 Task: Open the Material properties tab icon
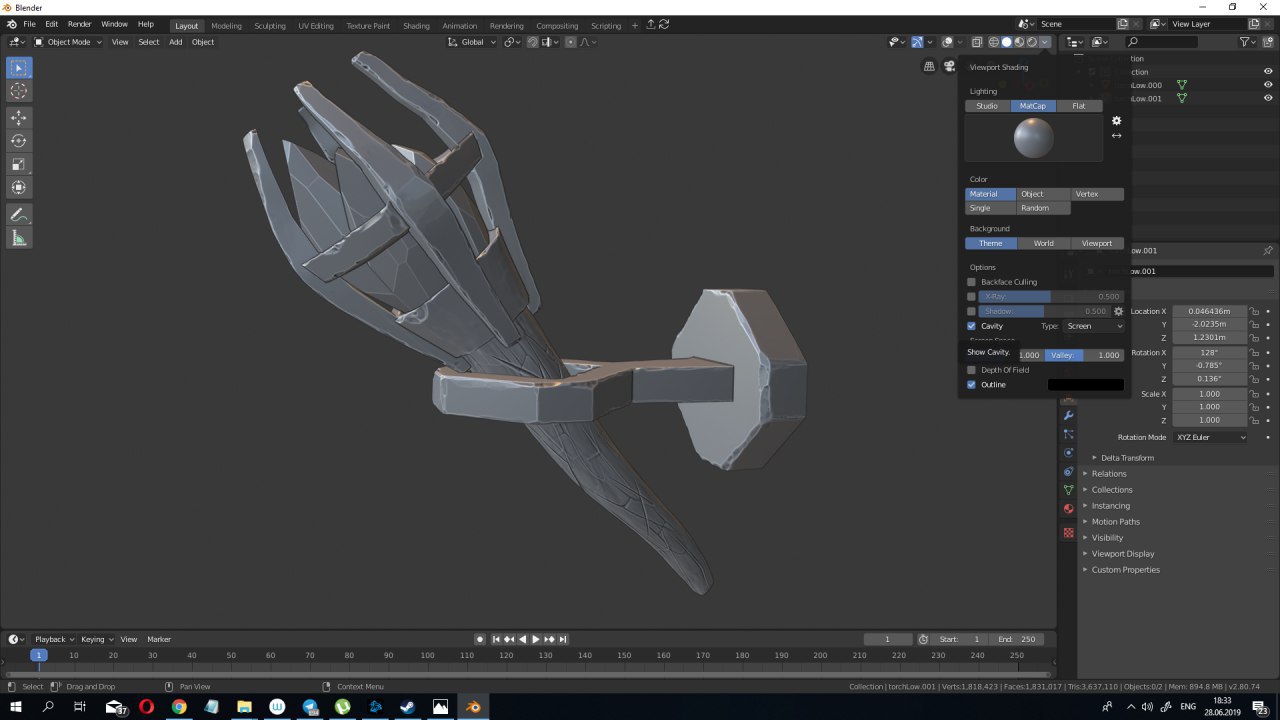tap(1068, 509)
